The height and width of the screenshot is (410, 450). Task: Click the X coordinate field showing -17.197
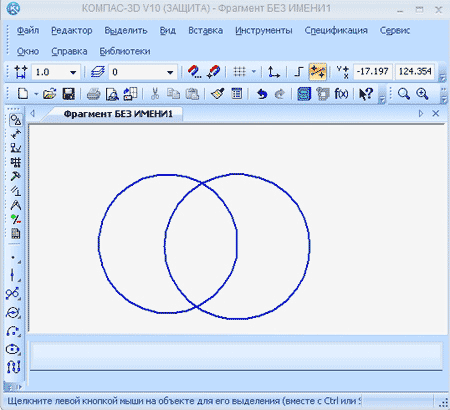(x=373, y=71)
